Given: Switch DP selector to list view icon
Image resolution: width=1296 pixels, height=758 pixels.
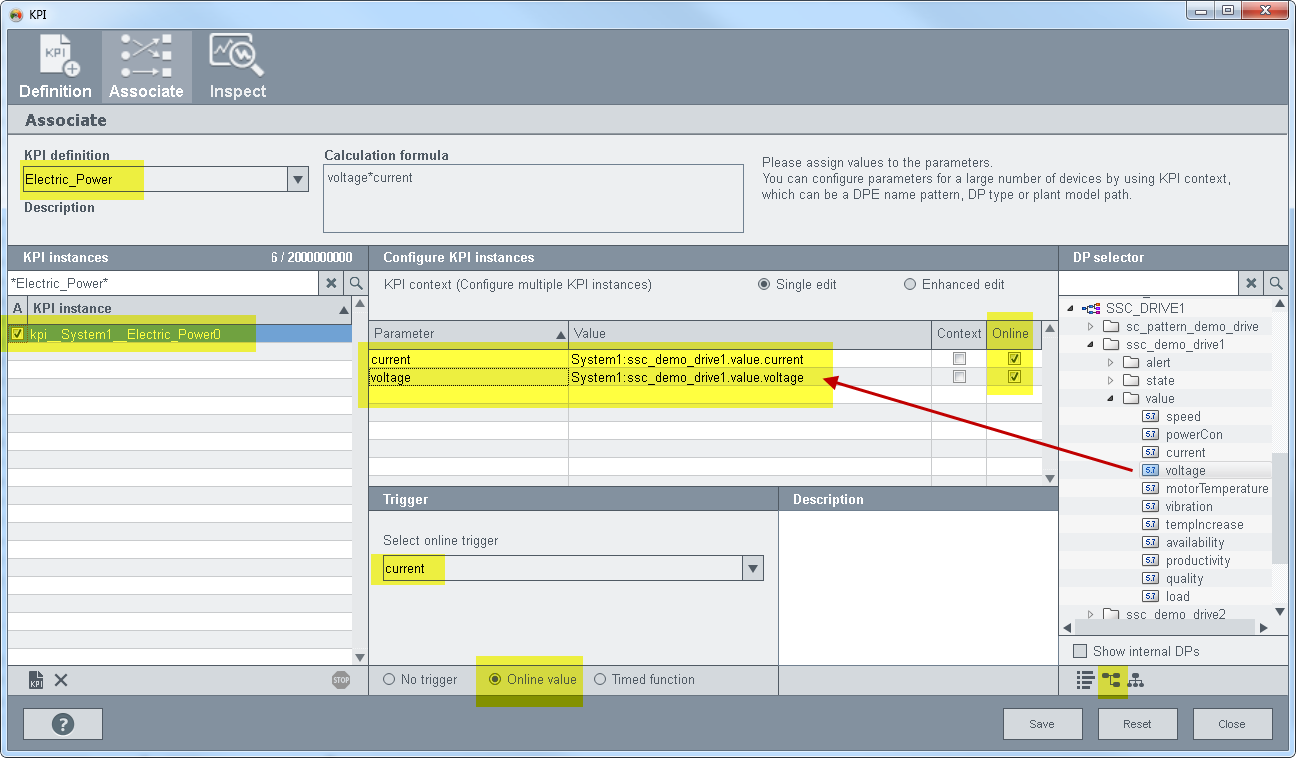Looking at the screenshot, I should point(1085,680).
